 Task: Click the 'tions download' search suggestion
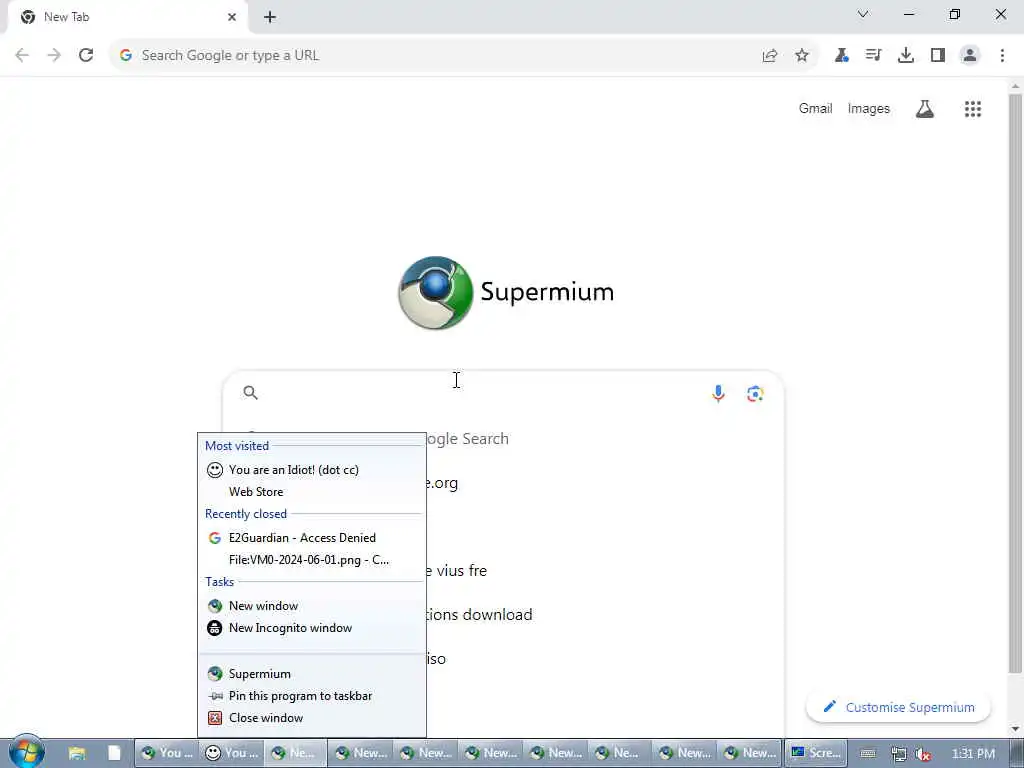(x=479, y=615)
